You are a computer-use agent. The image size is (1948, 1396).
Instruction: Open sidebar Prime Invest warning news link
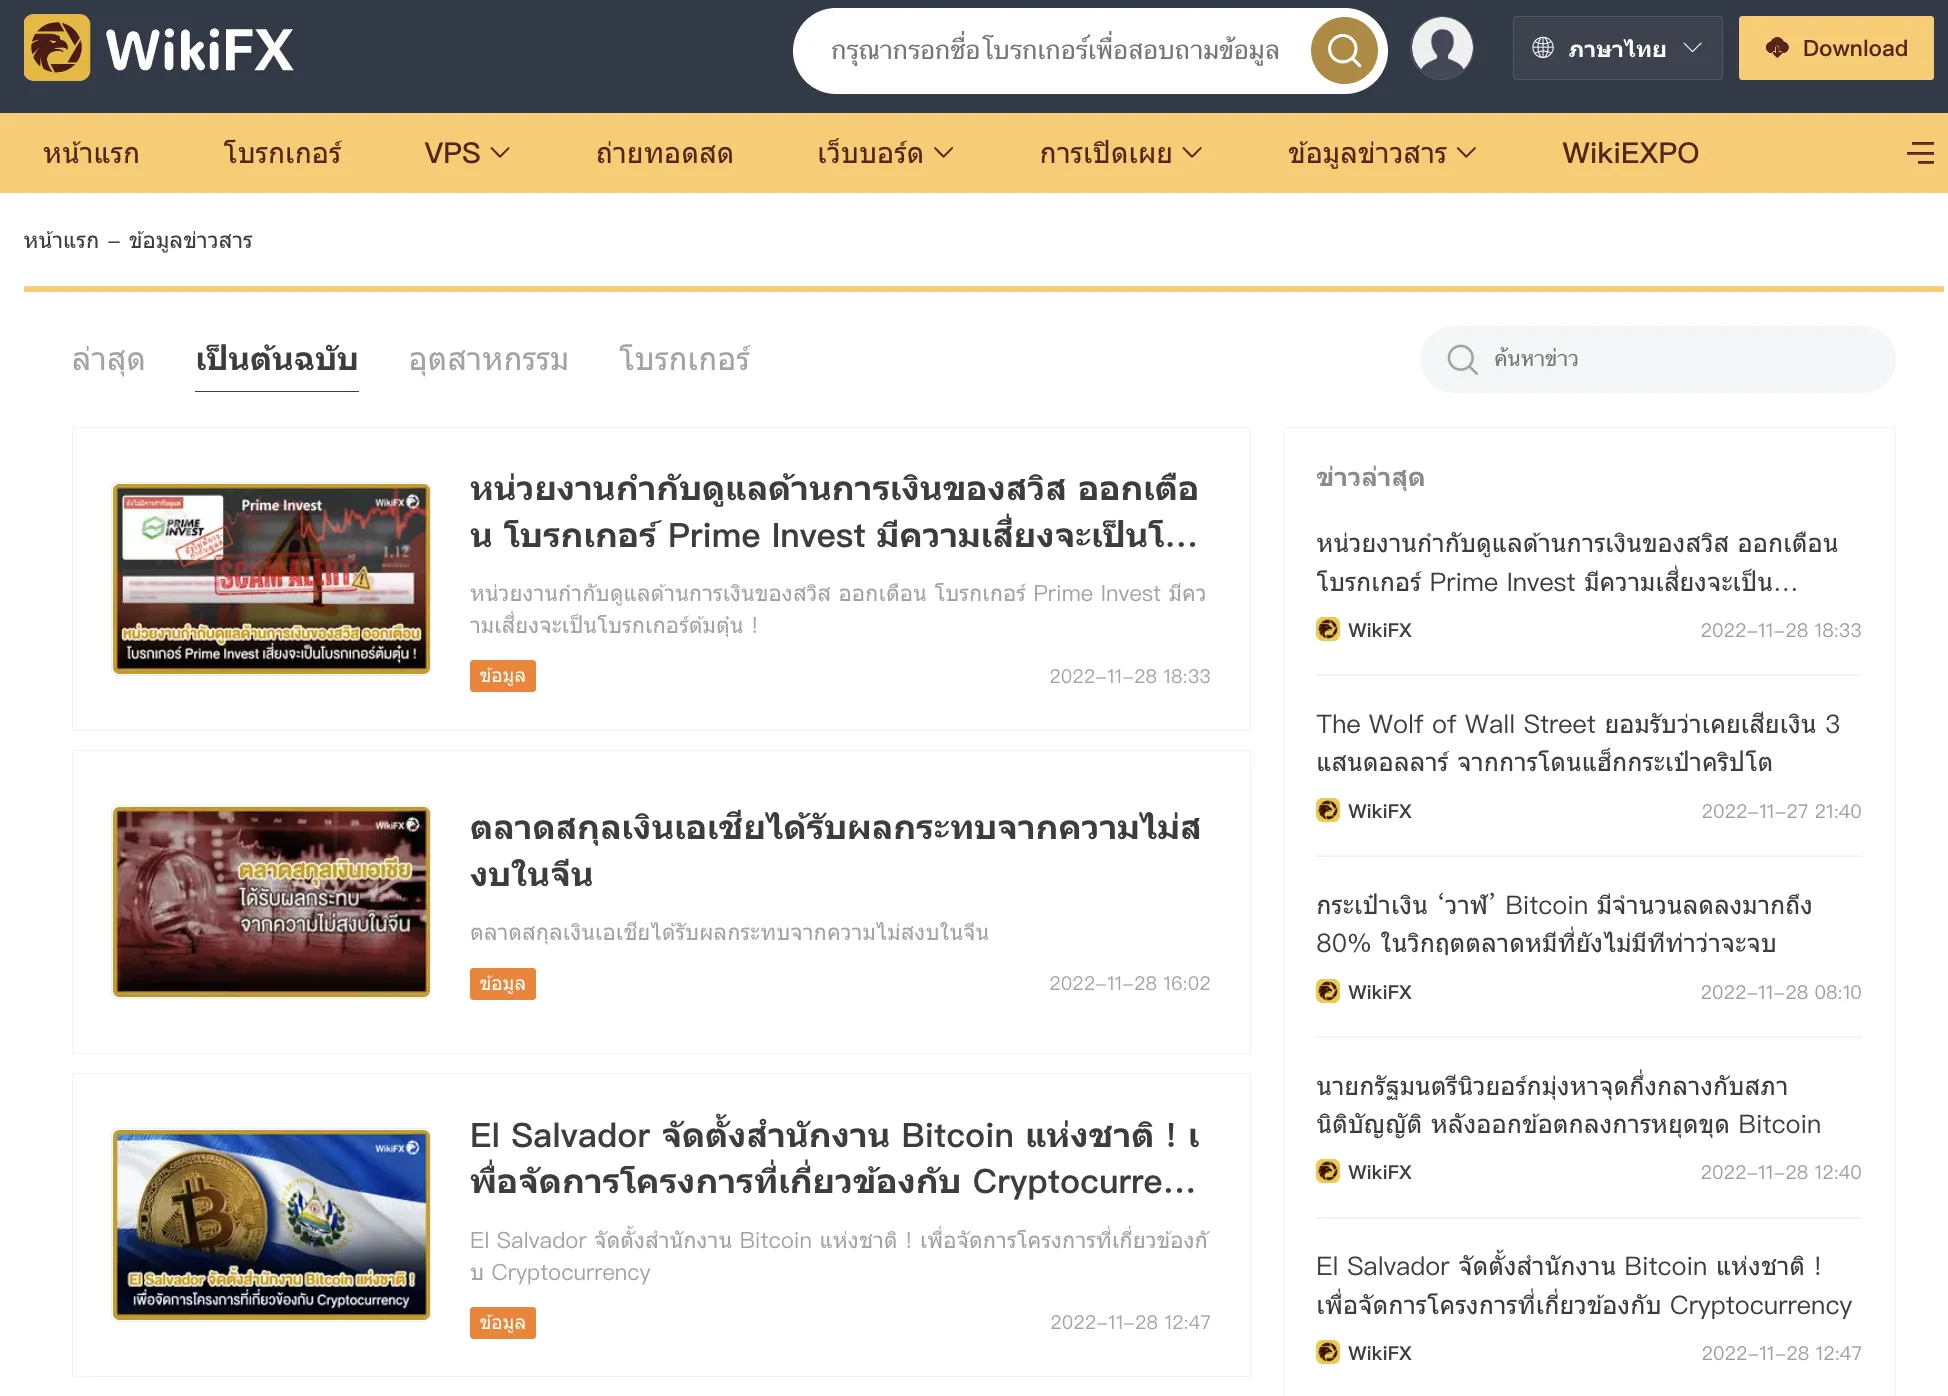1577,563
